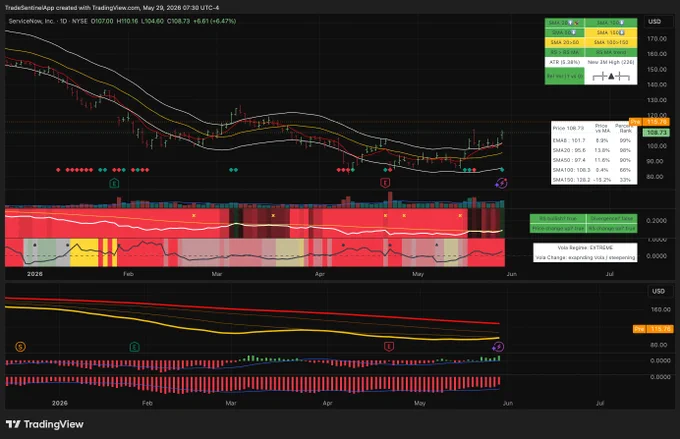Viewport: 680px width, 439px height.
Task: Click the 170.00 price axis label
Action: pos(657,39)
